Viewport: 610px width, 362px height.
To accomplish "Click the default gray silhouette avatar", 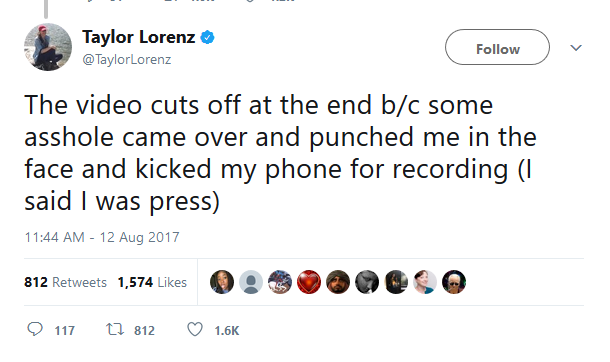I will tap(251, 282).
